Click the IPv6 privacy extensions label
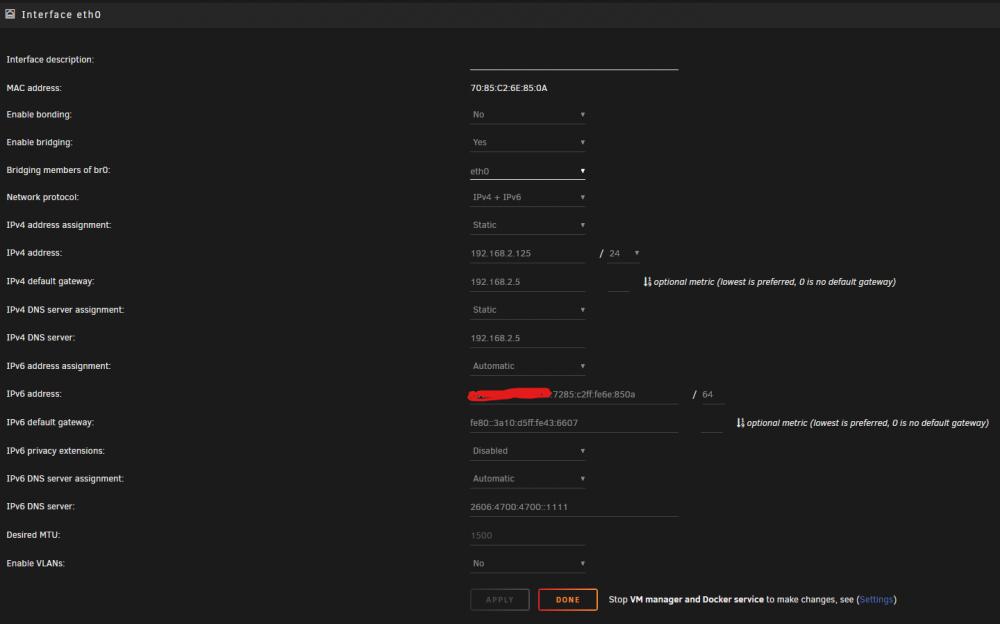 pyautogui.click(x=55, y=451)
